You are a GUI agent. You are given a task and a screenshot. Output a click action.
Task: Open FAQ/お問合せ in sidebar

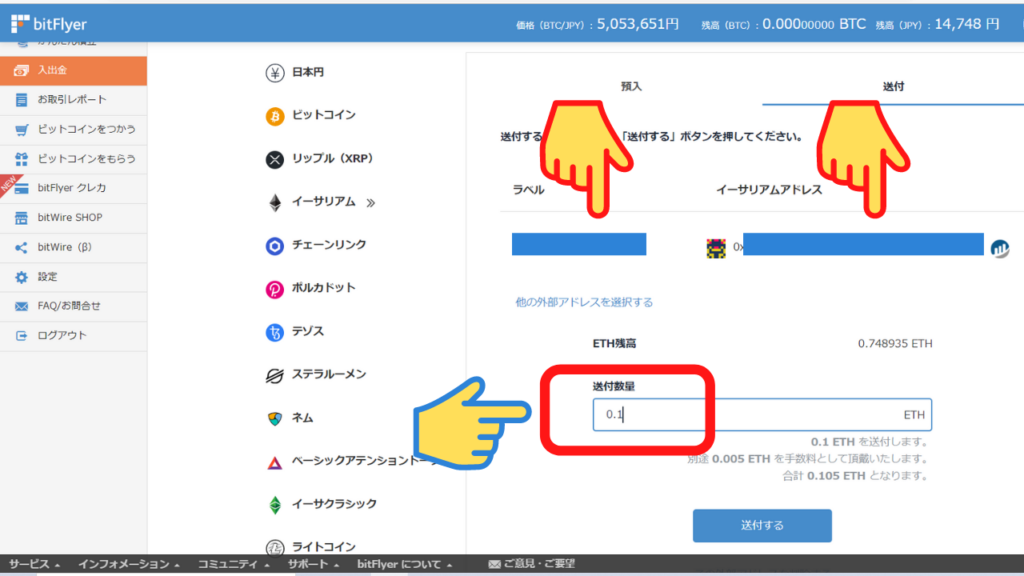coord(73,306)
